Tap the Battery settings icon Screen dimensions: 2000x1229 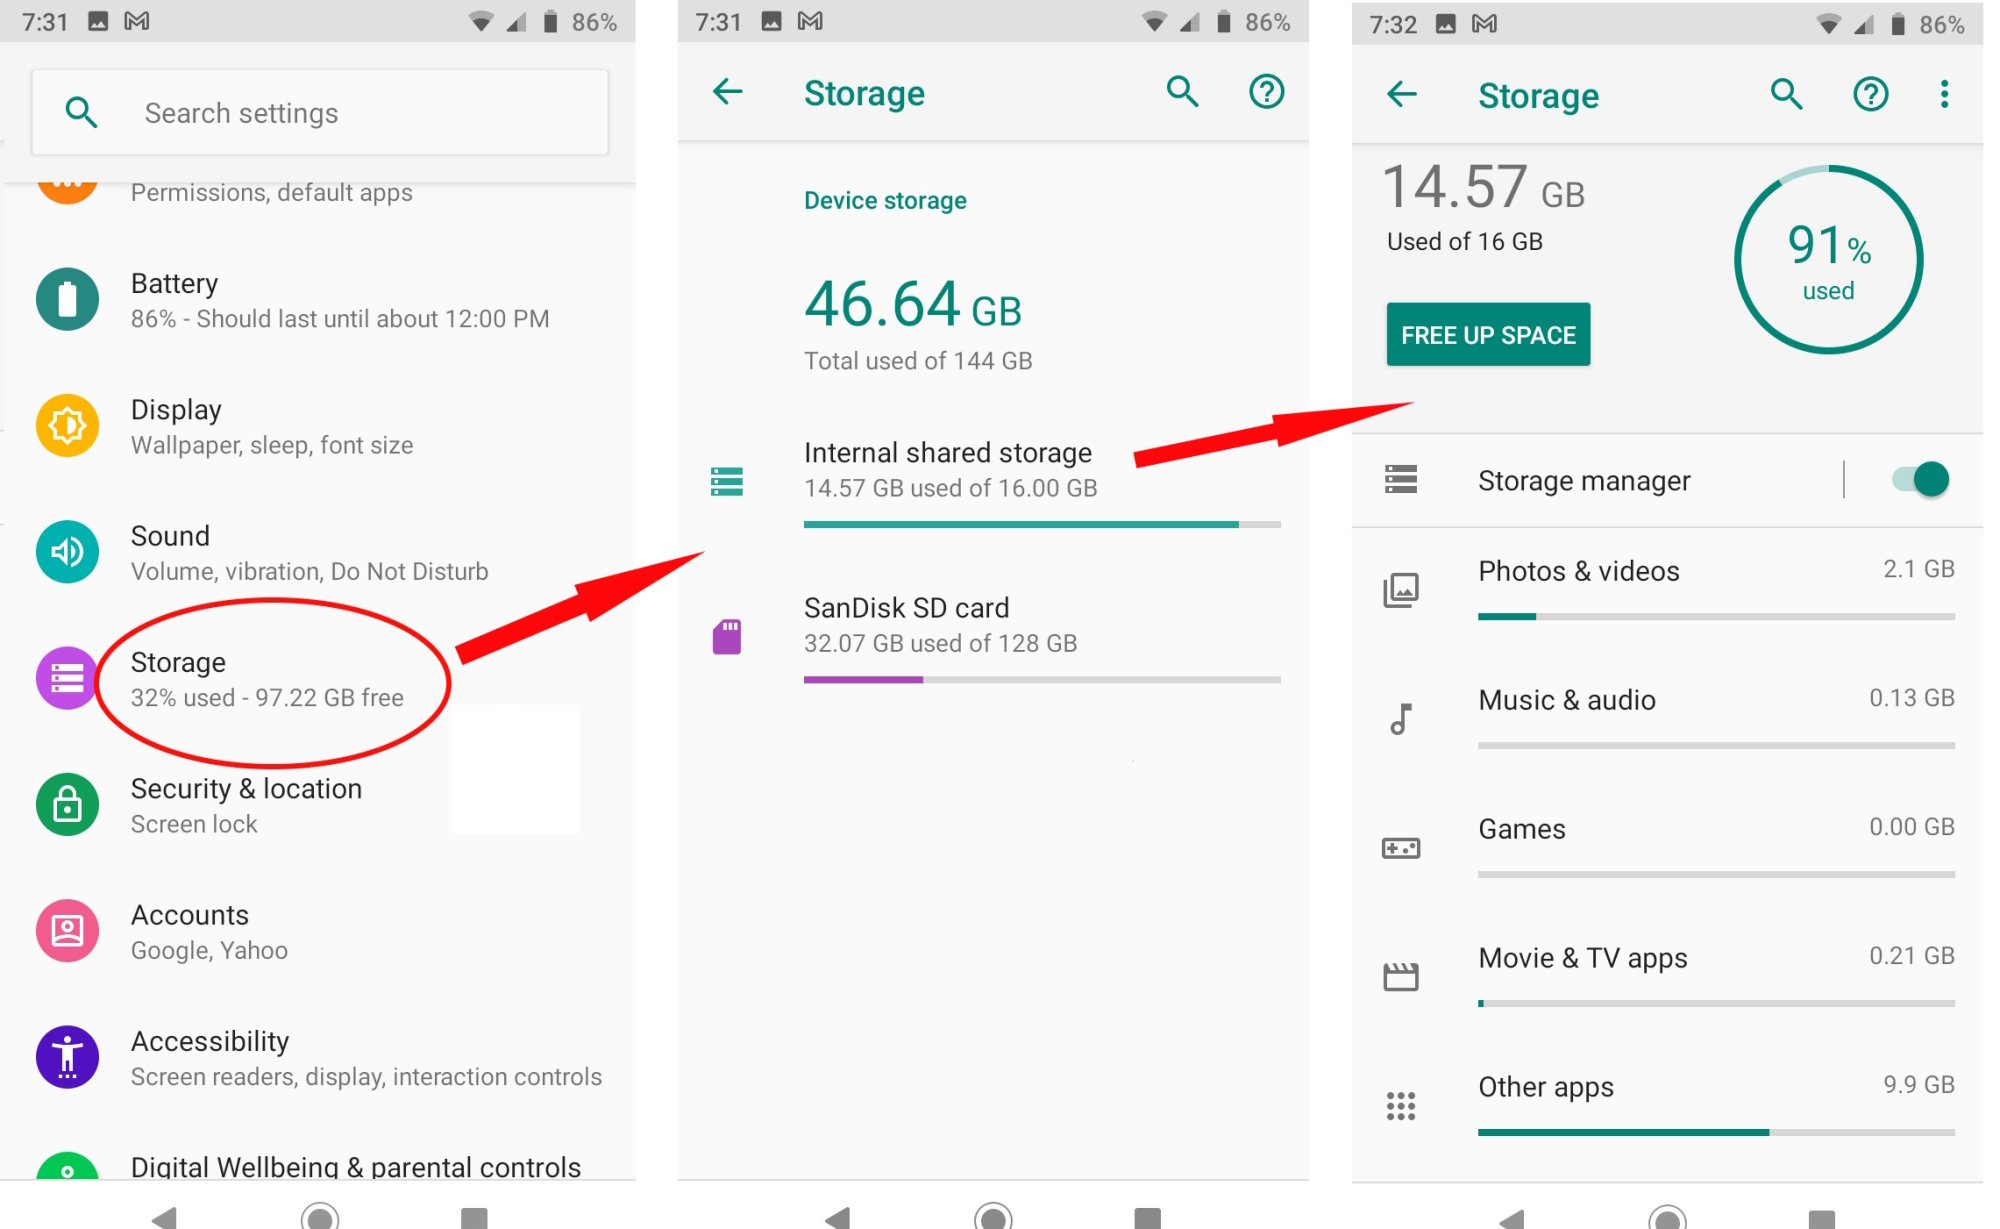click(x=67, y=299)
